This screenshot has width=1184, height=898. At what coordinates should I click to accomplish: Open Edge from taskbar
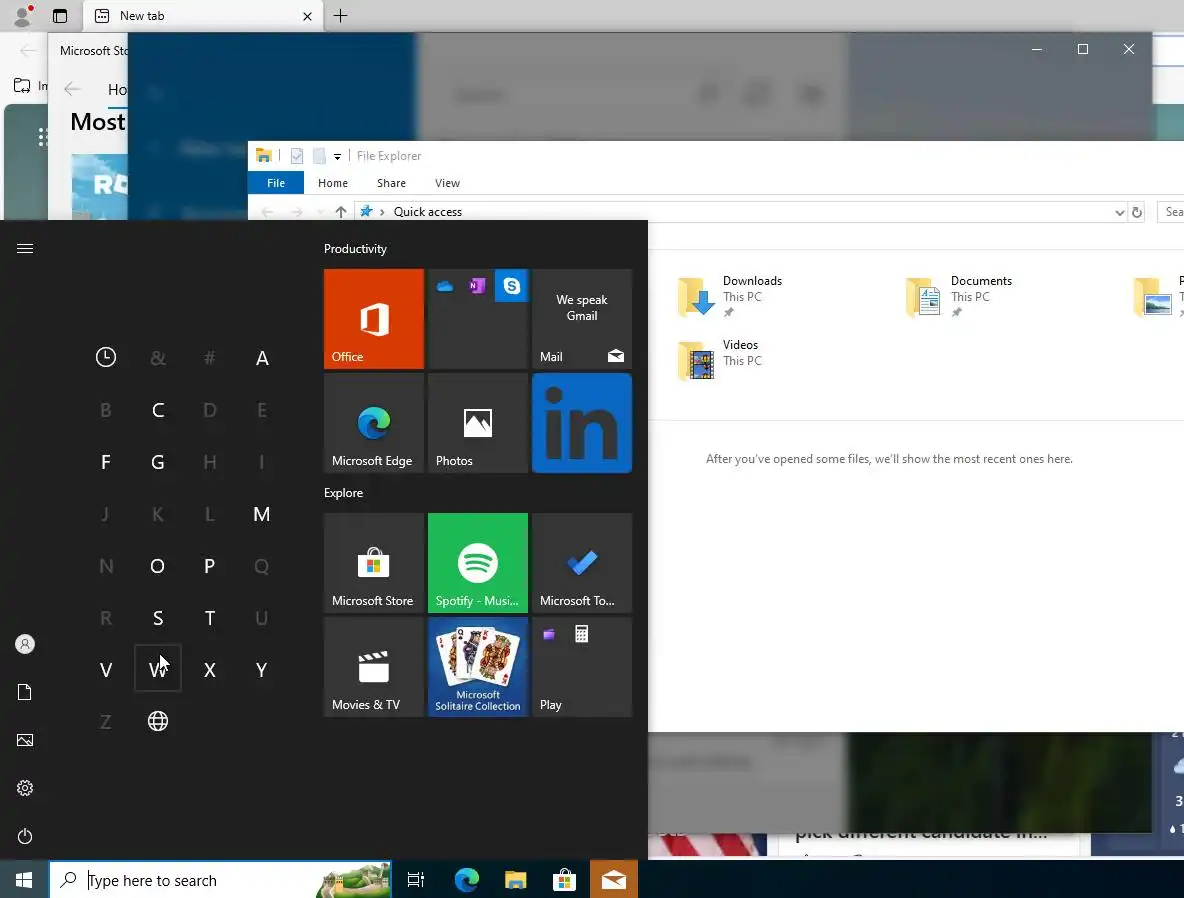(x=467, y=880)
